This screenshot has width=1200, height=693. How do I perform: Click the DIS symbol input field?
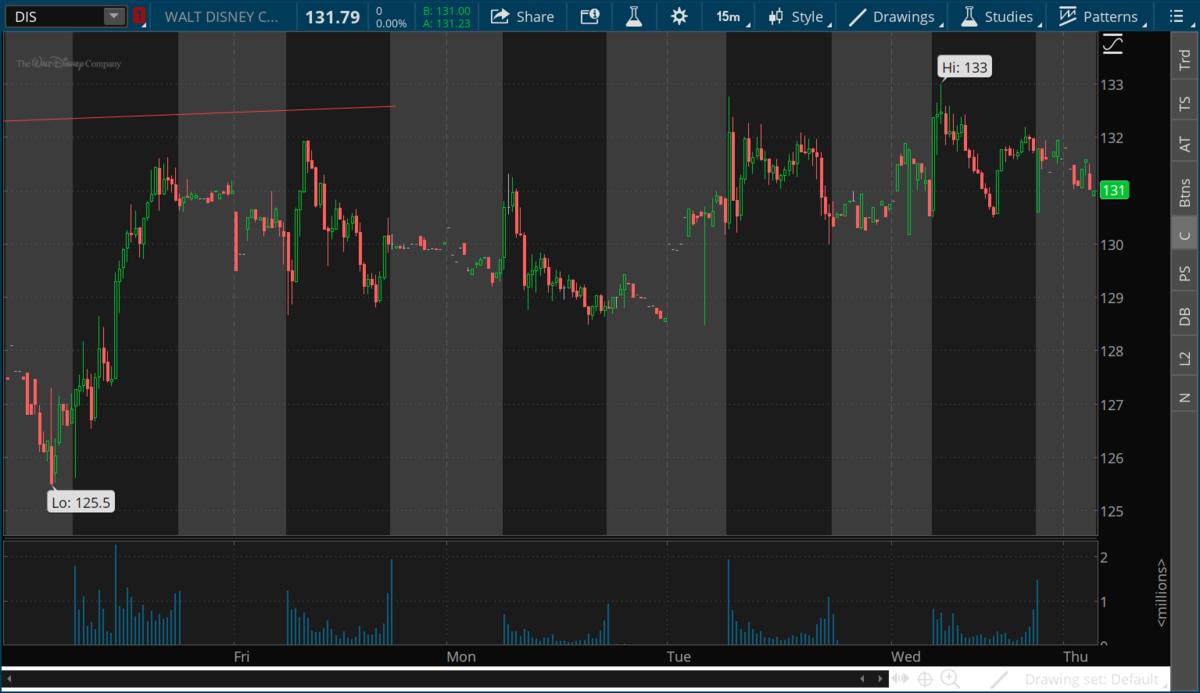coord(56,16)
